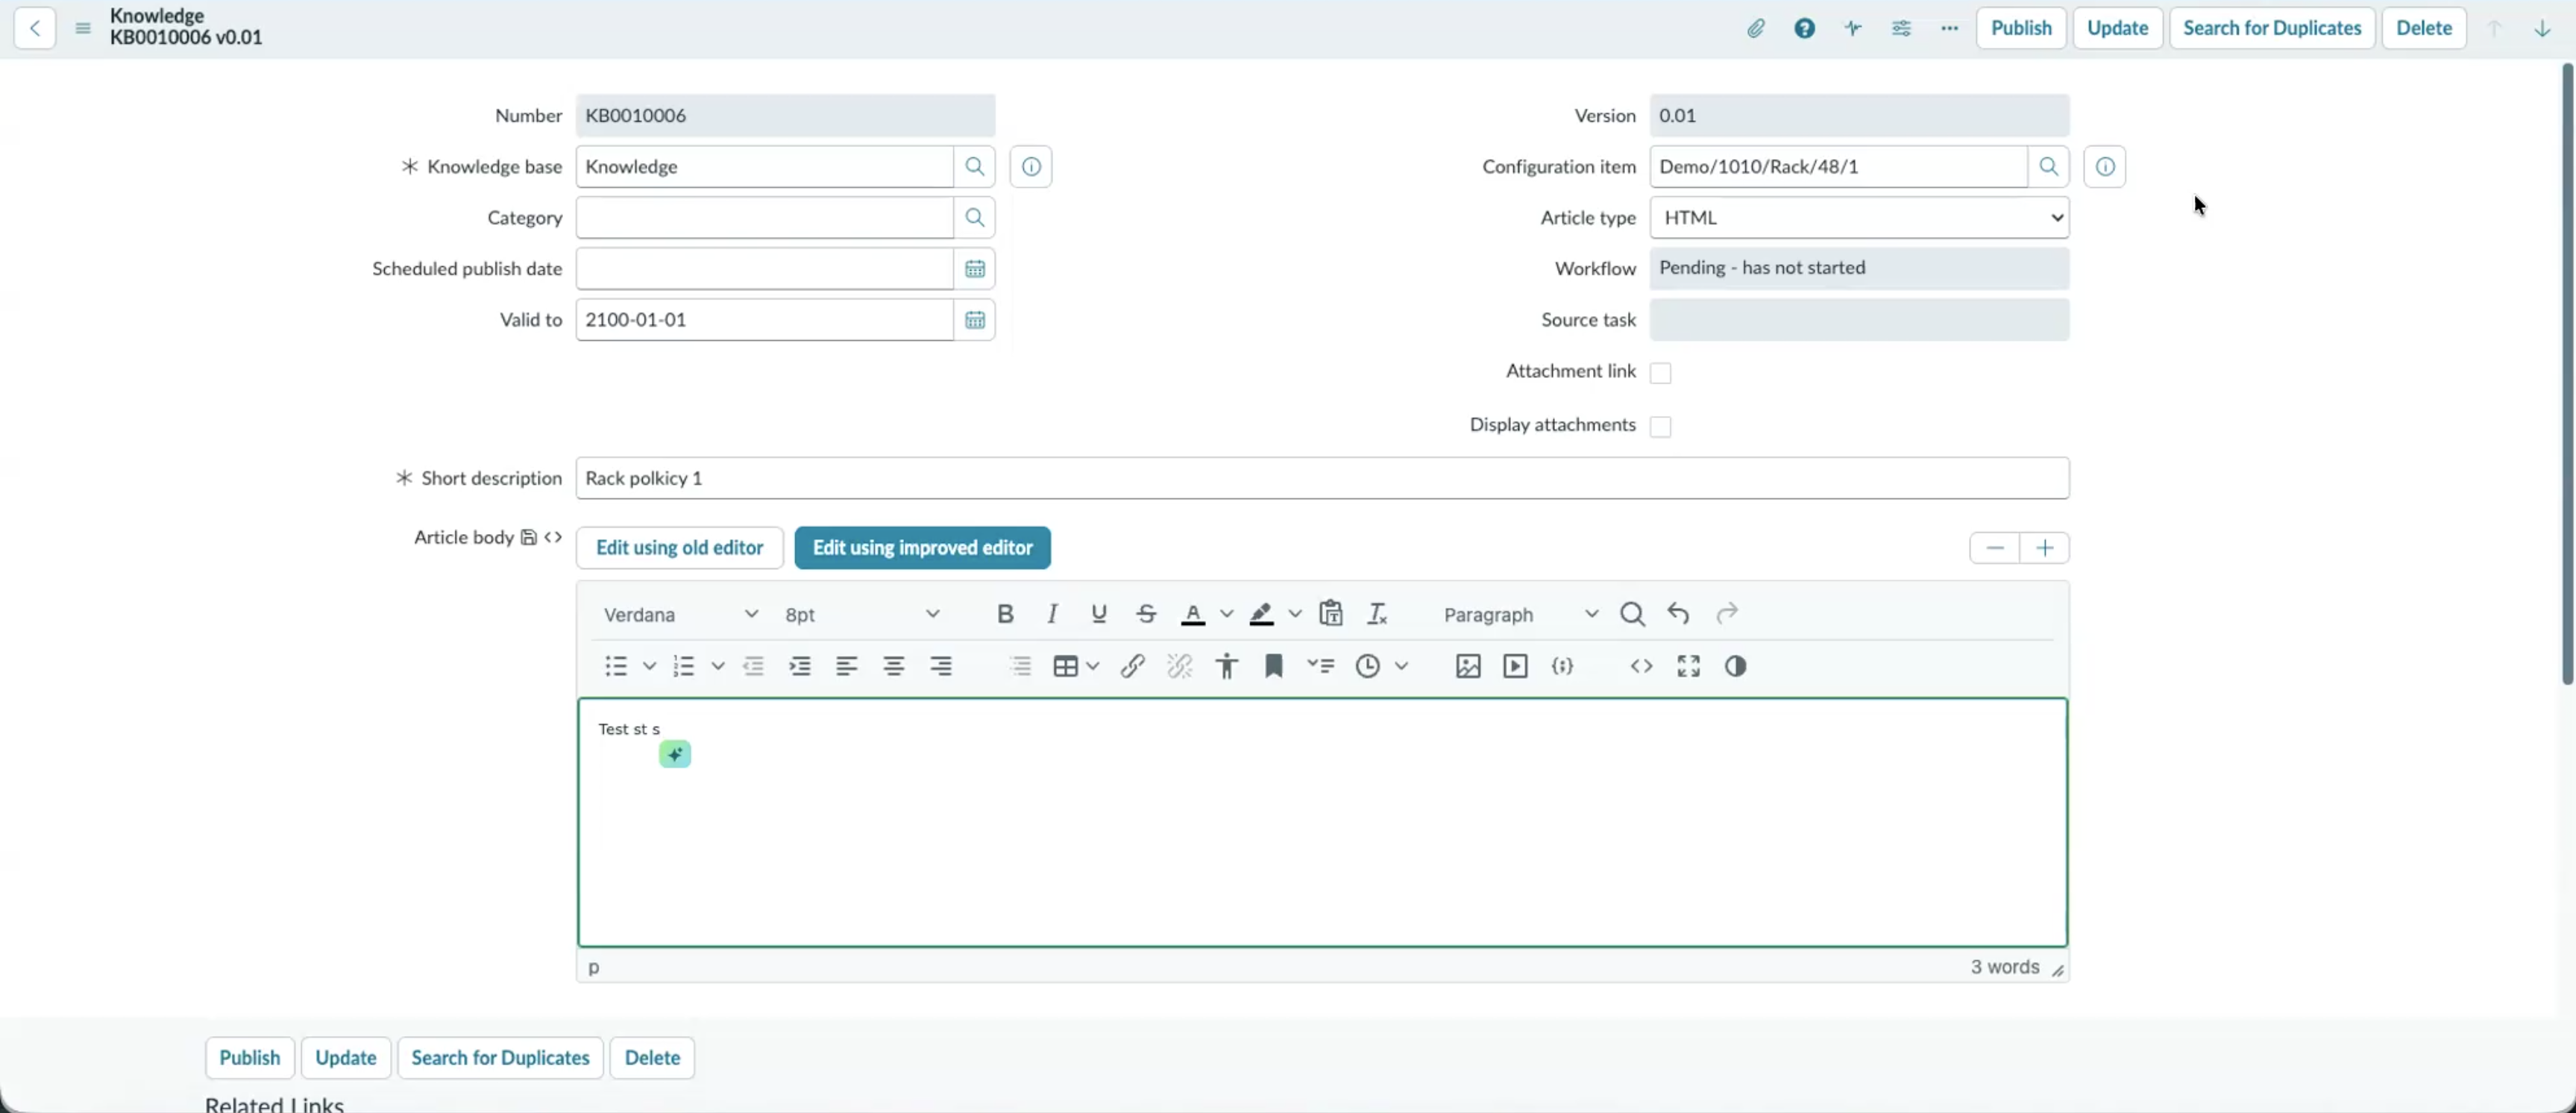
Task: Look up the Category with the search icon
Action: [974, 217]
